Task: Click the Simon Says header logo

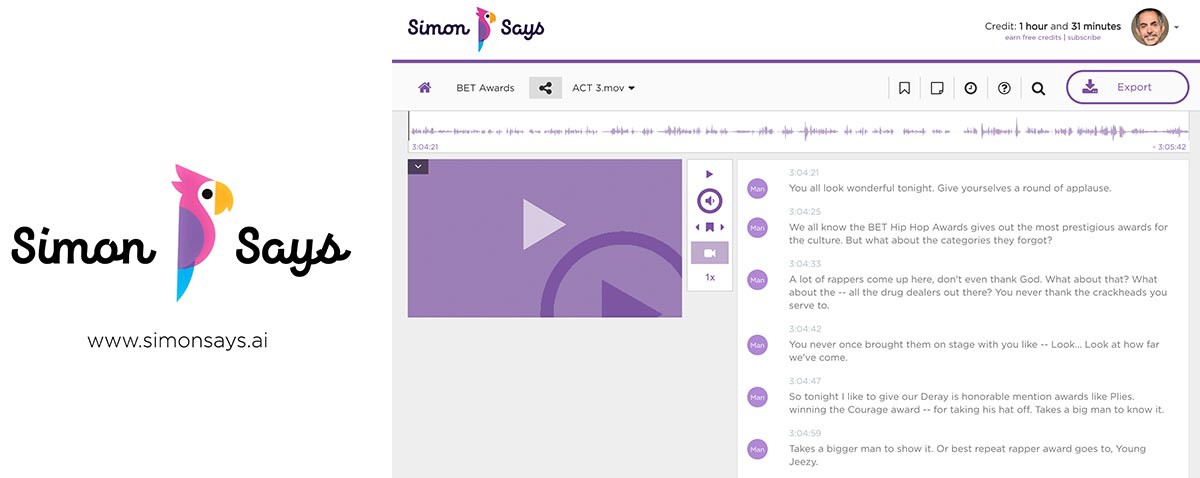Action: (x=476, y=28)
